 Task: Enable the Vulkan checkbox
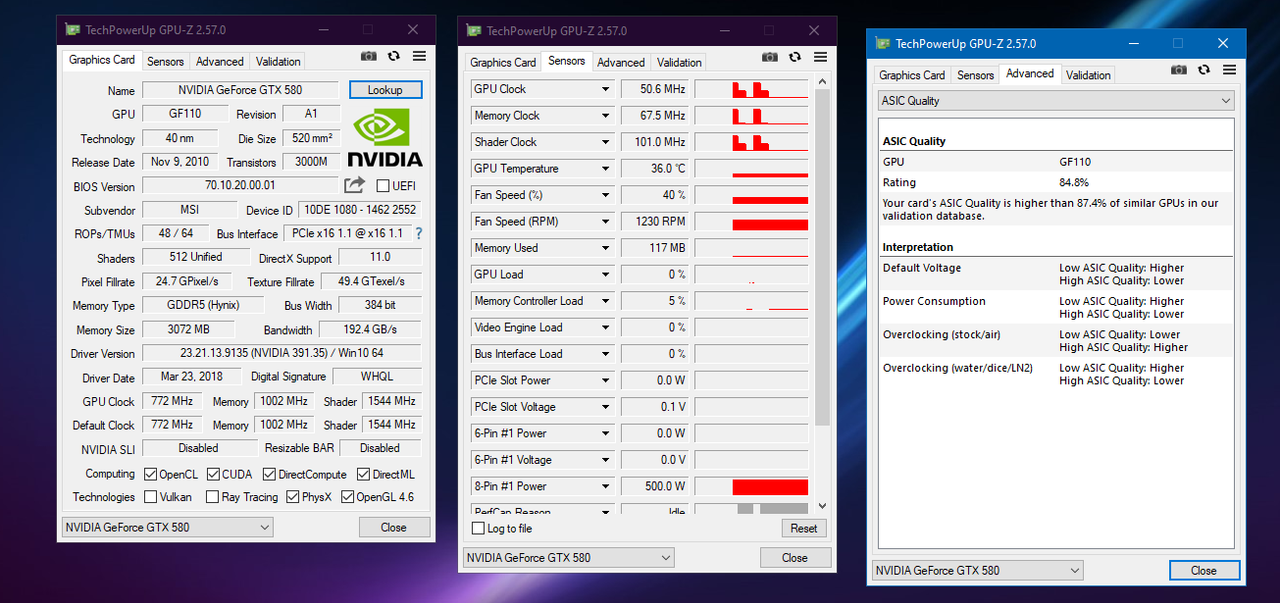tap(150, 497)
